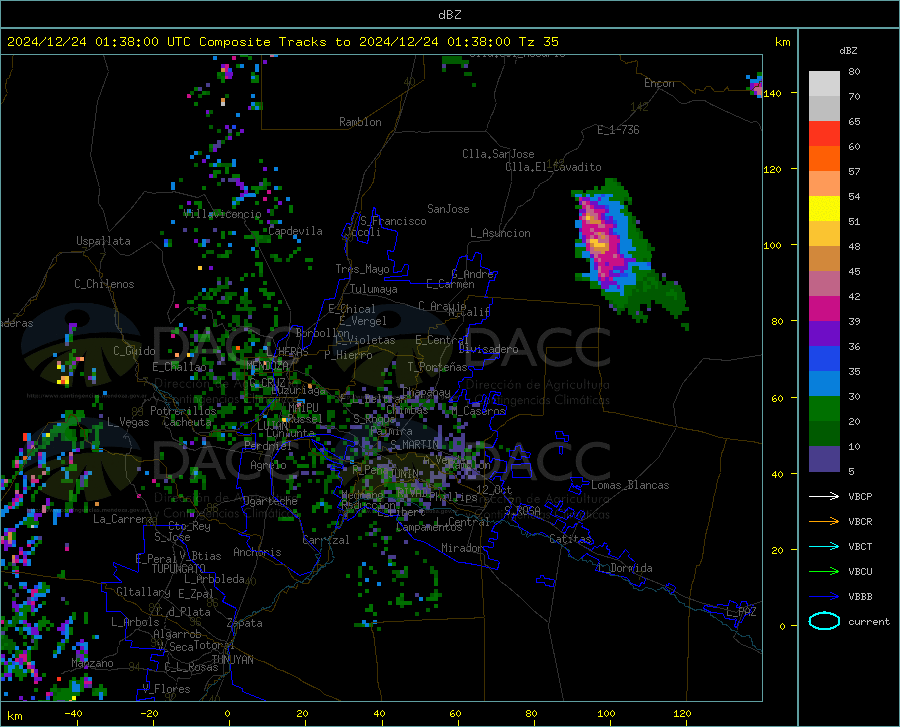Click the Potrerillos map label
900x727 pixels.
coord(183,411)
